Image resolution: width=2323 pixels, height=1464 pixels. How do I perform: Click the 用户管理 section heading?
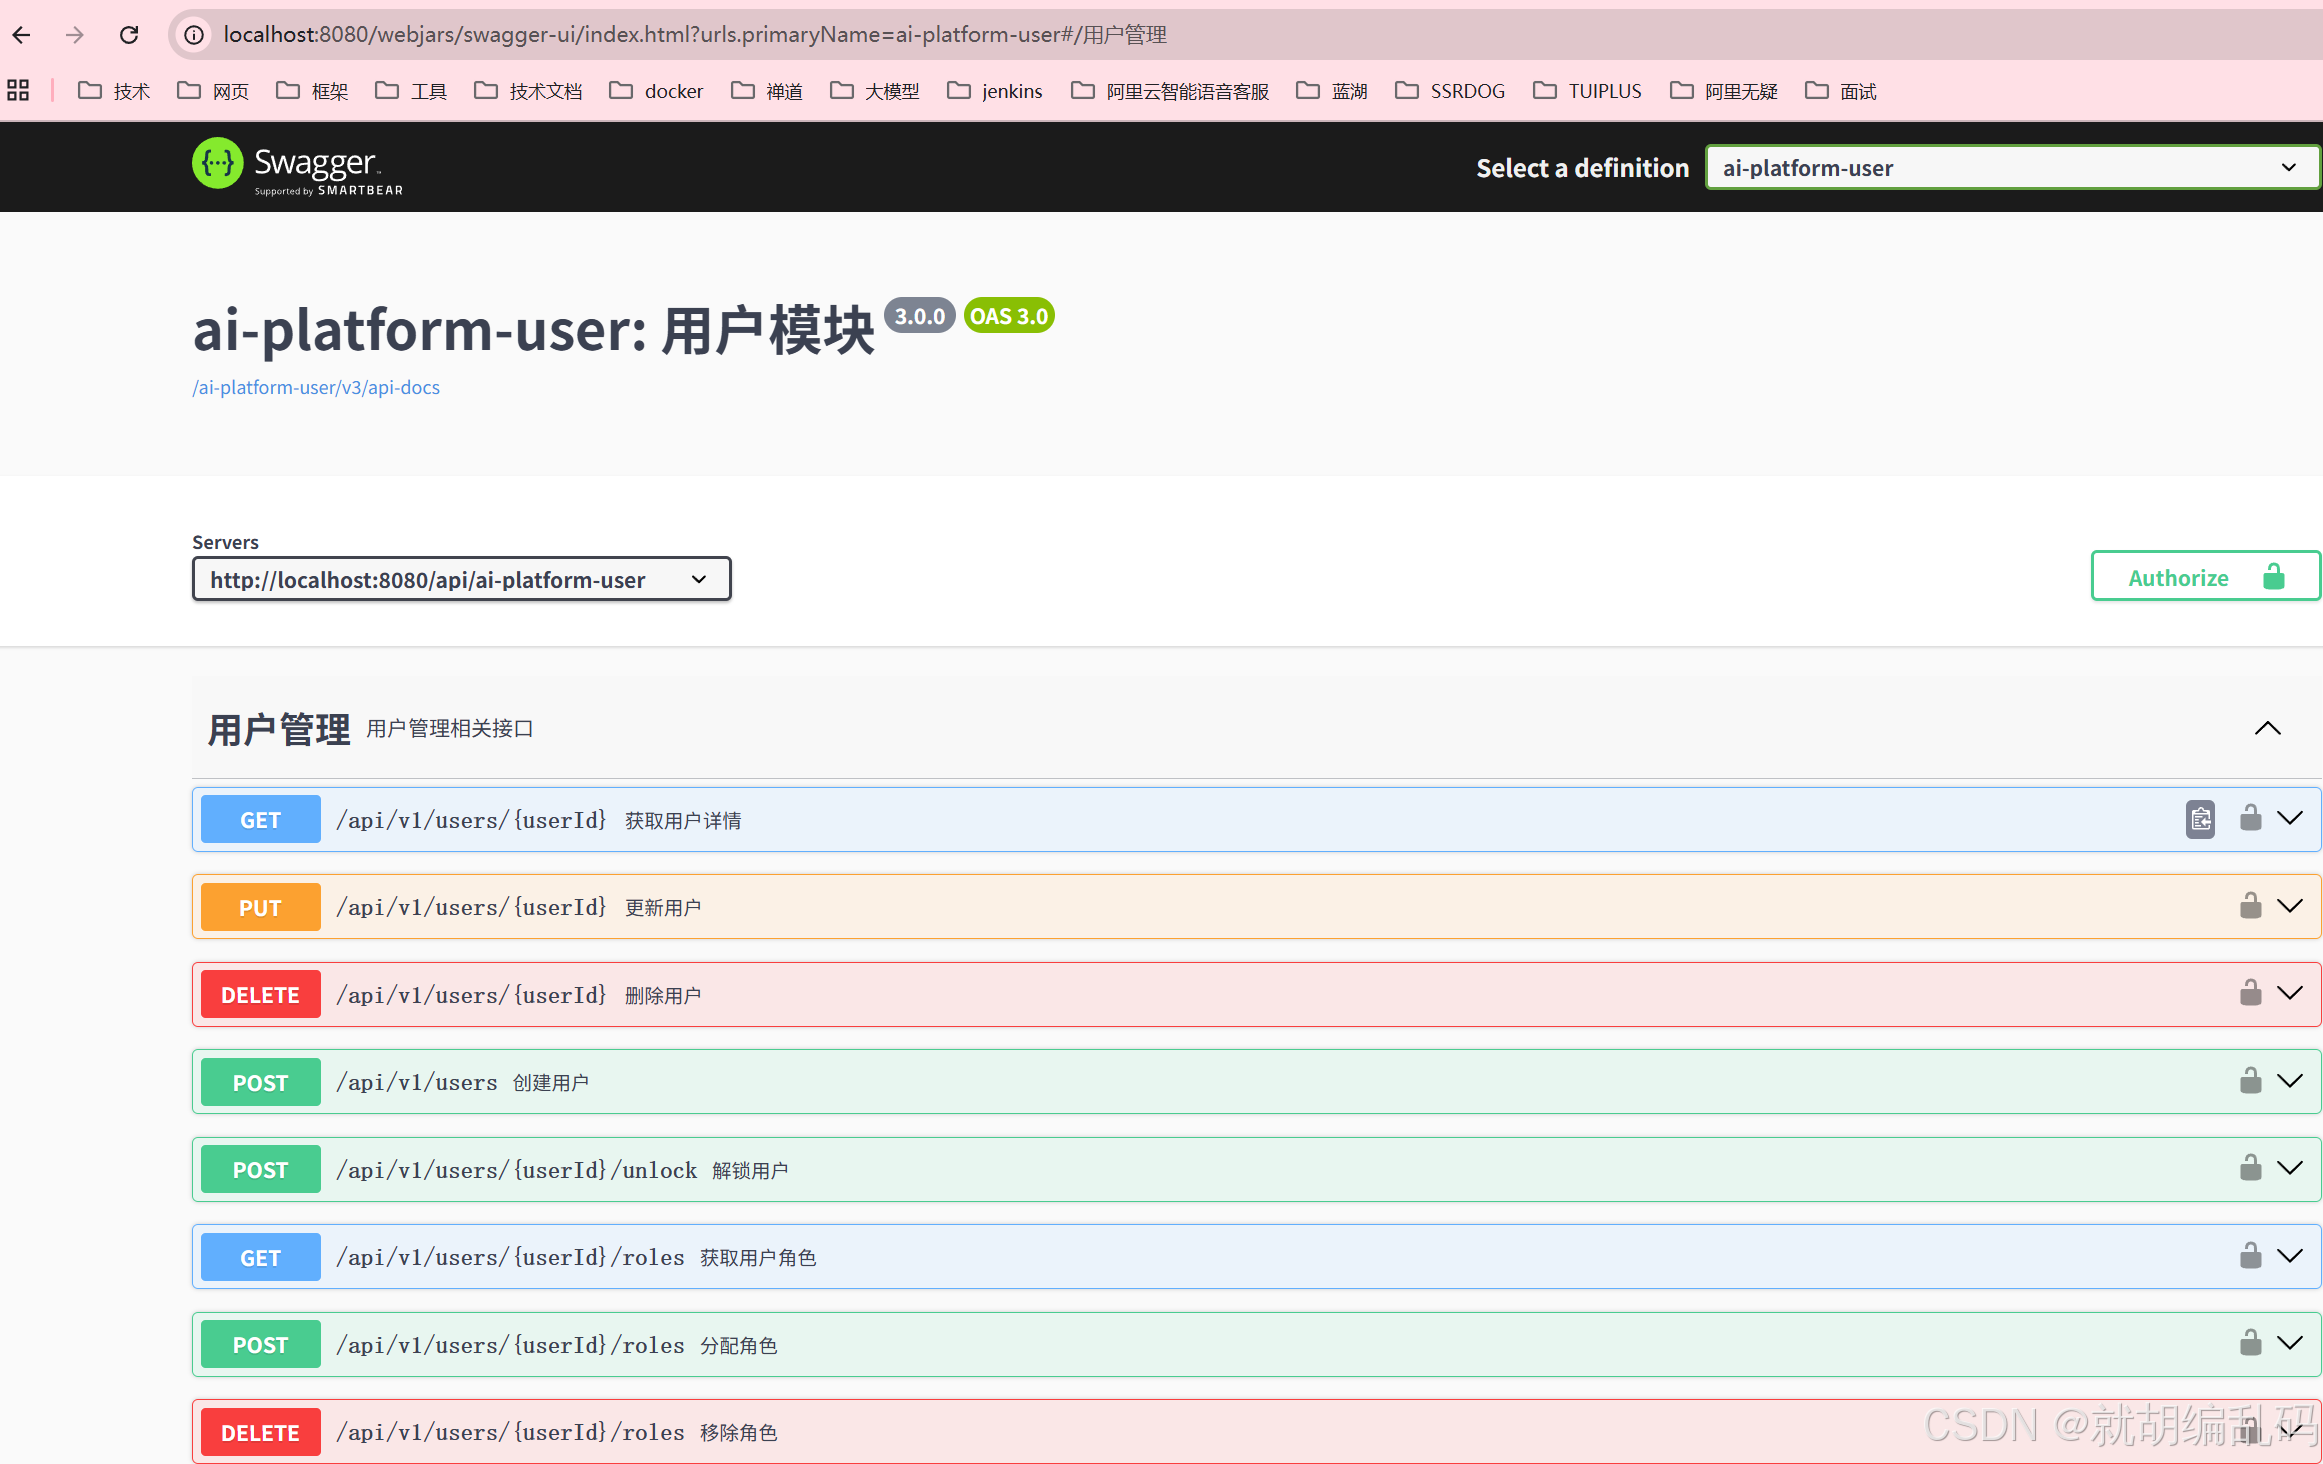tap(279, 729)
